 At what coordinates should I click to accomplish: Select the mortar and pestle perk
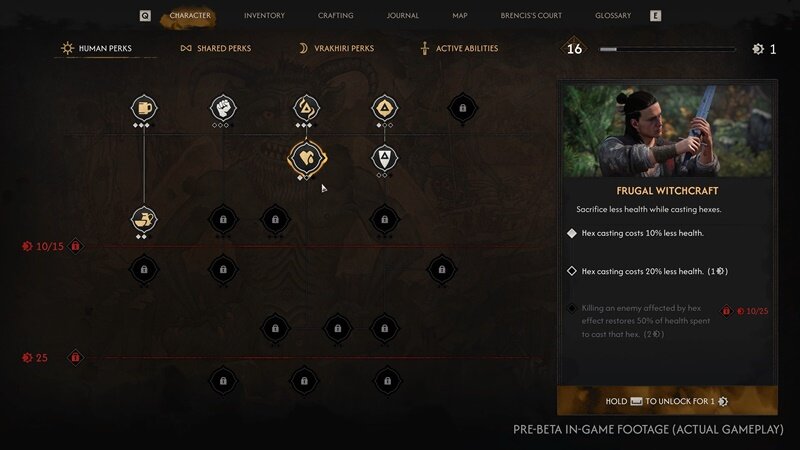click(x=144, y=219)
